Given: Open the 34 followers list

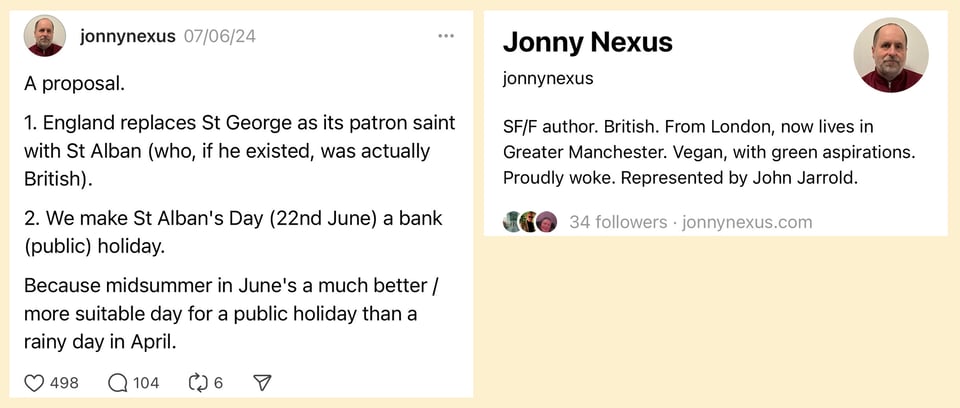Looking at the screenshot, I should (x=617, y=222).
